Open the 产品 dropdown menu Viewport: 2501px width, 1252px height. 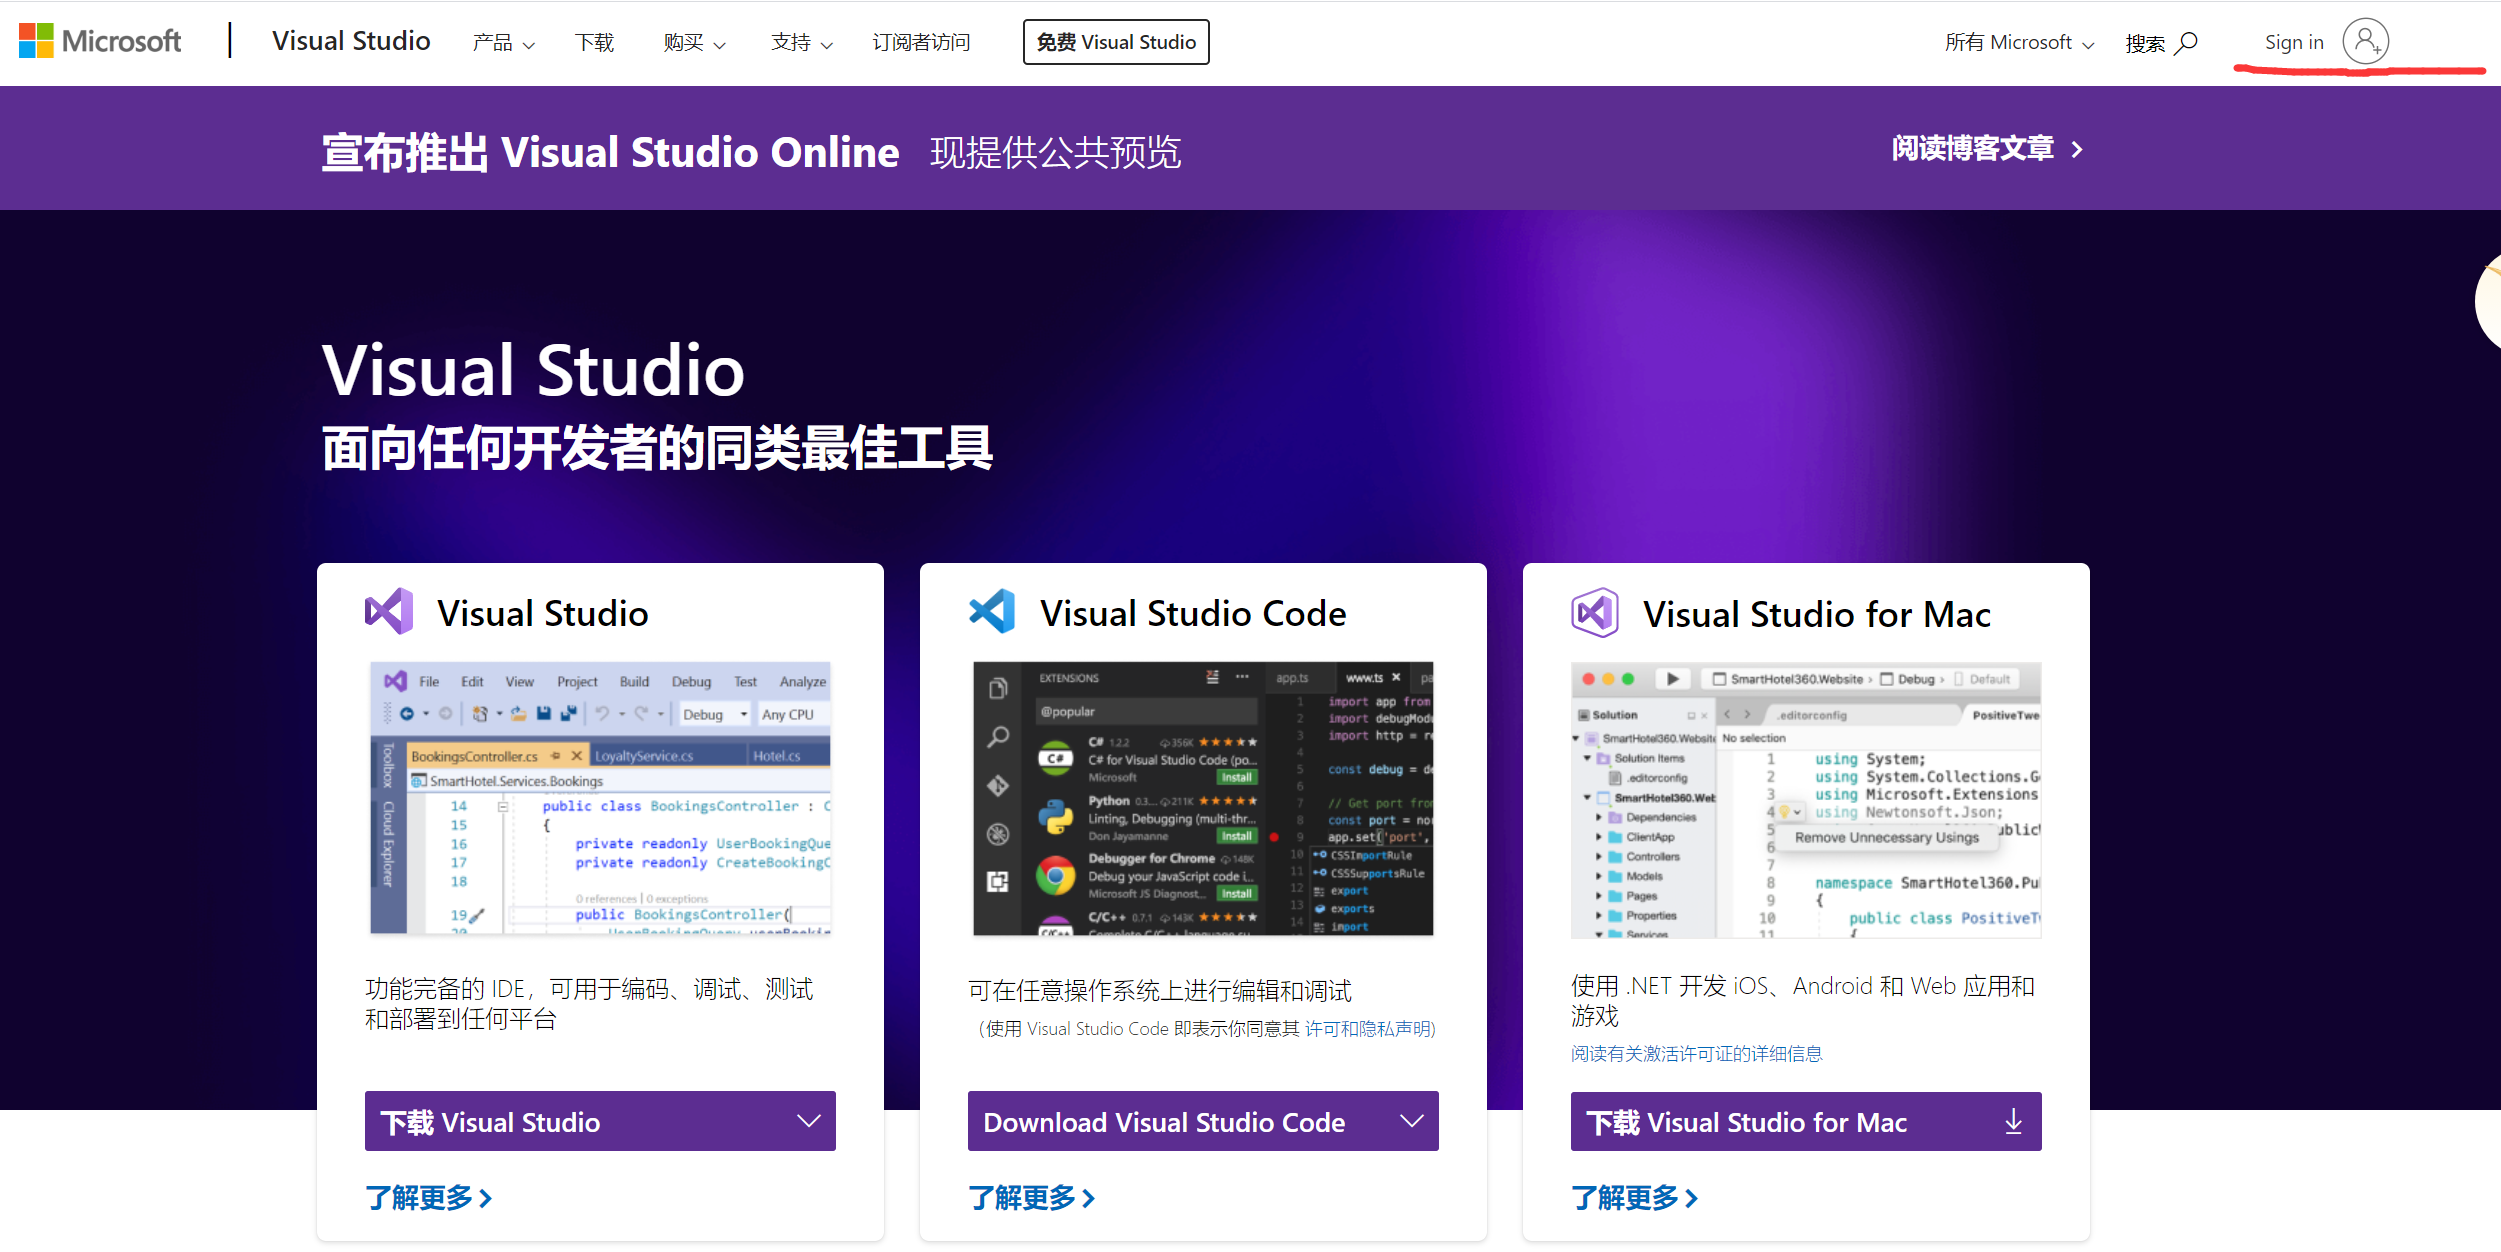(503, 42)
